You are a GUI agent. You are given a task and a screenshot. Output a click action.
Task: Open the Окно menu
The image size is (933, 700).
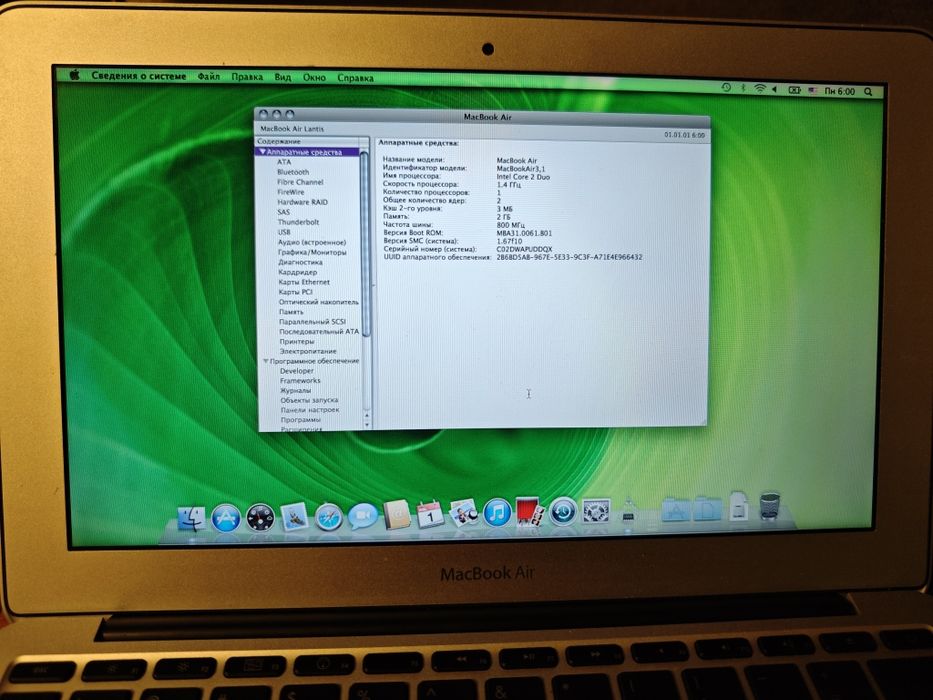pos(314,77)
